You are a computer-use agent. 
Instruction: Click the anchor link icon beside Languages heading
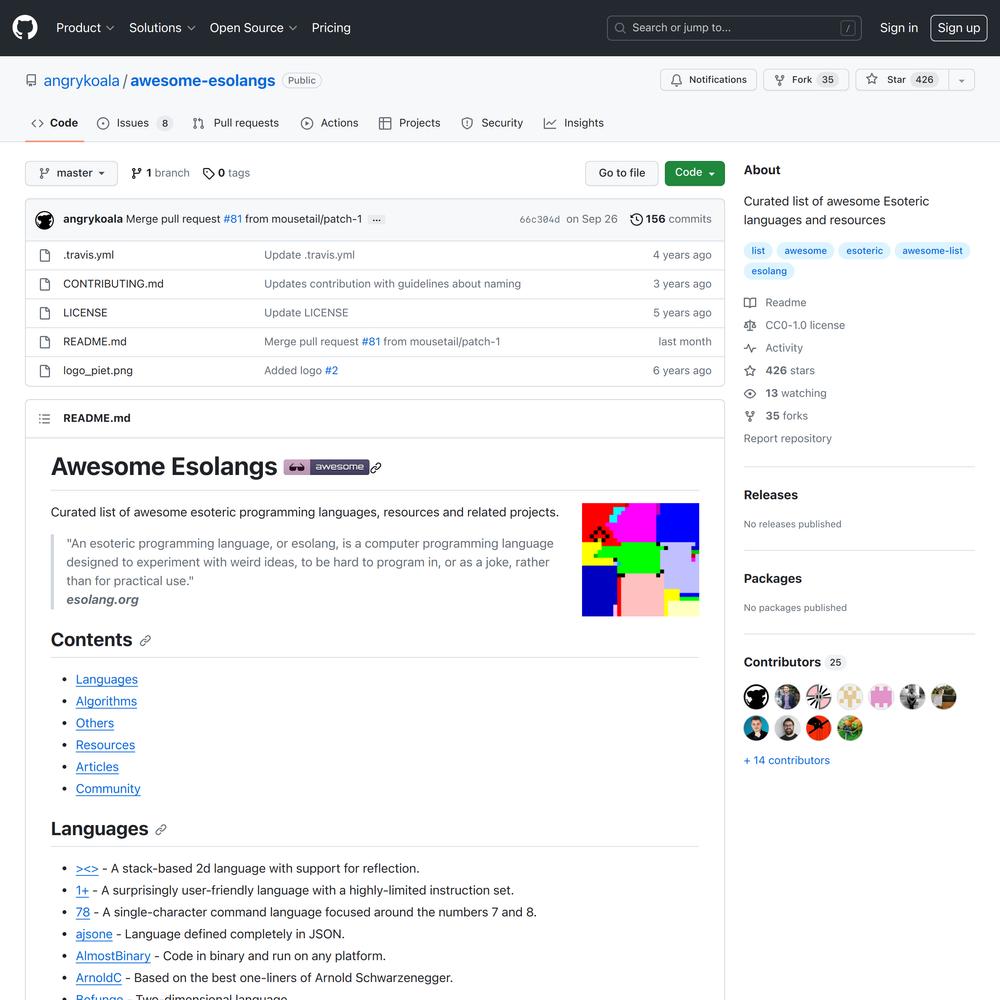tap(161, 829)
